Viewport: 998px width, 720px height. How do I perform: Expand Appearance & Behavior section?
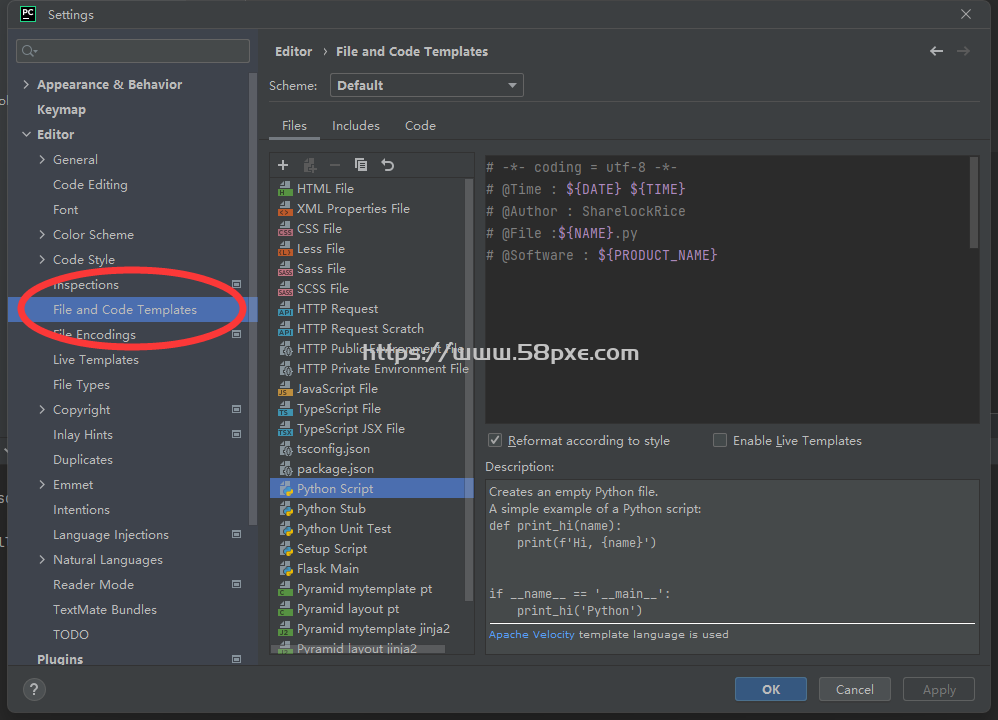click(x=26, y=84)
